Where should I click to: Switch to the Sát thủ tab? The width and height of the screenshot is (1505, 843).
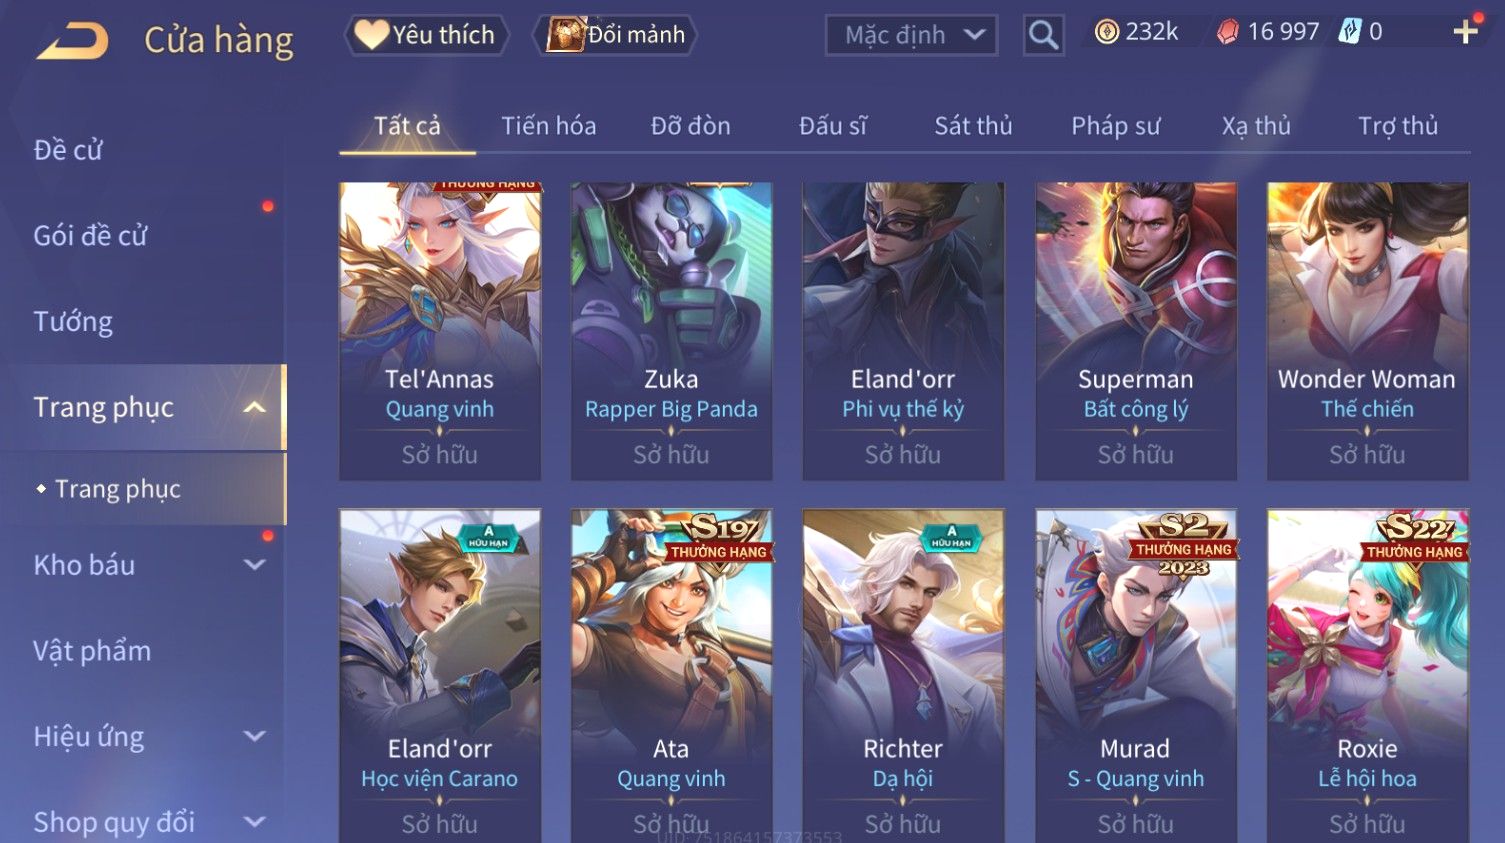click(973, 126)
